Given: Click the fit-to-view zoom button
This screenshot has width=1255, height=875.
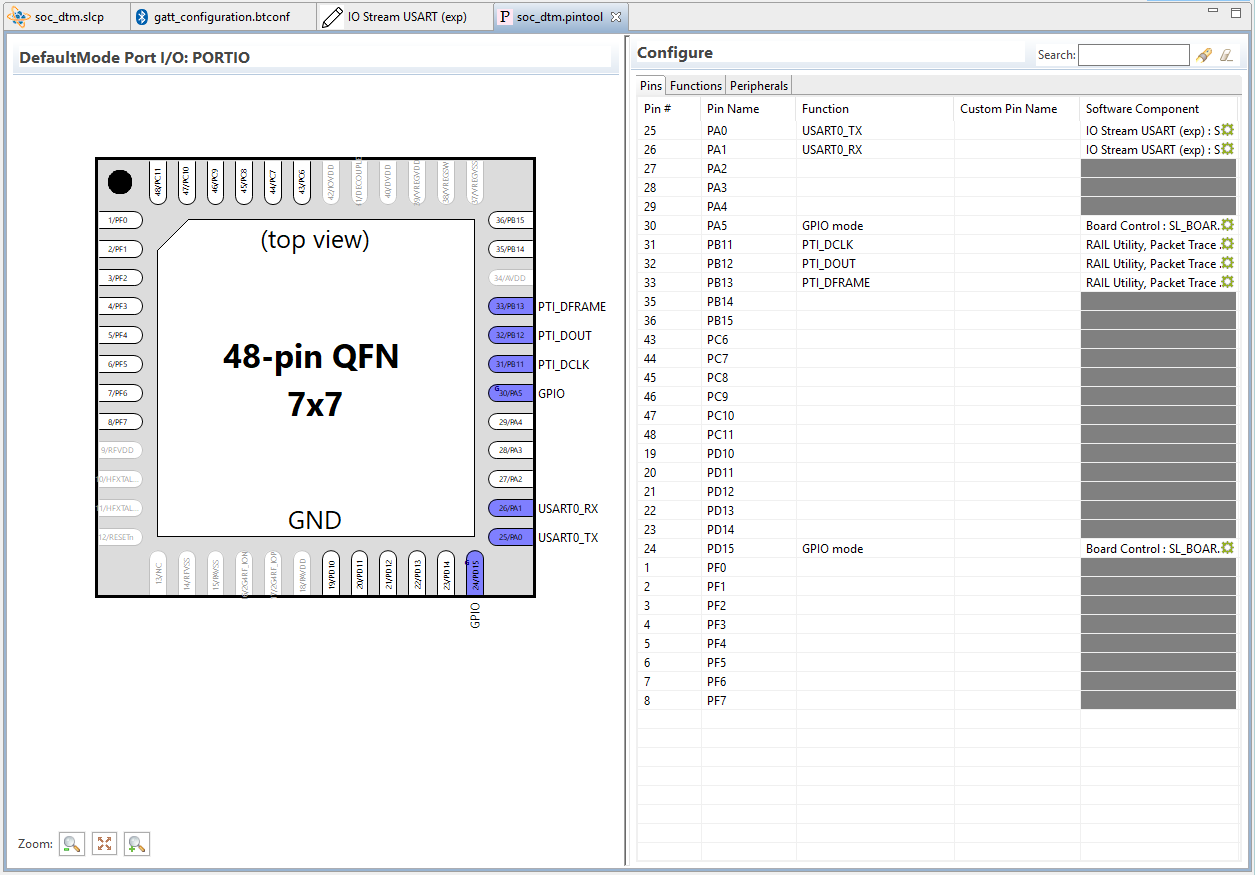Looking at the screenshot, I should coord(104,844).
